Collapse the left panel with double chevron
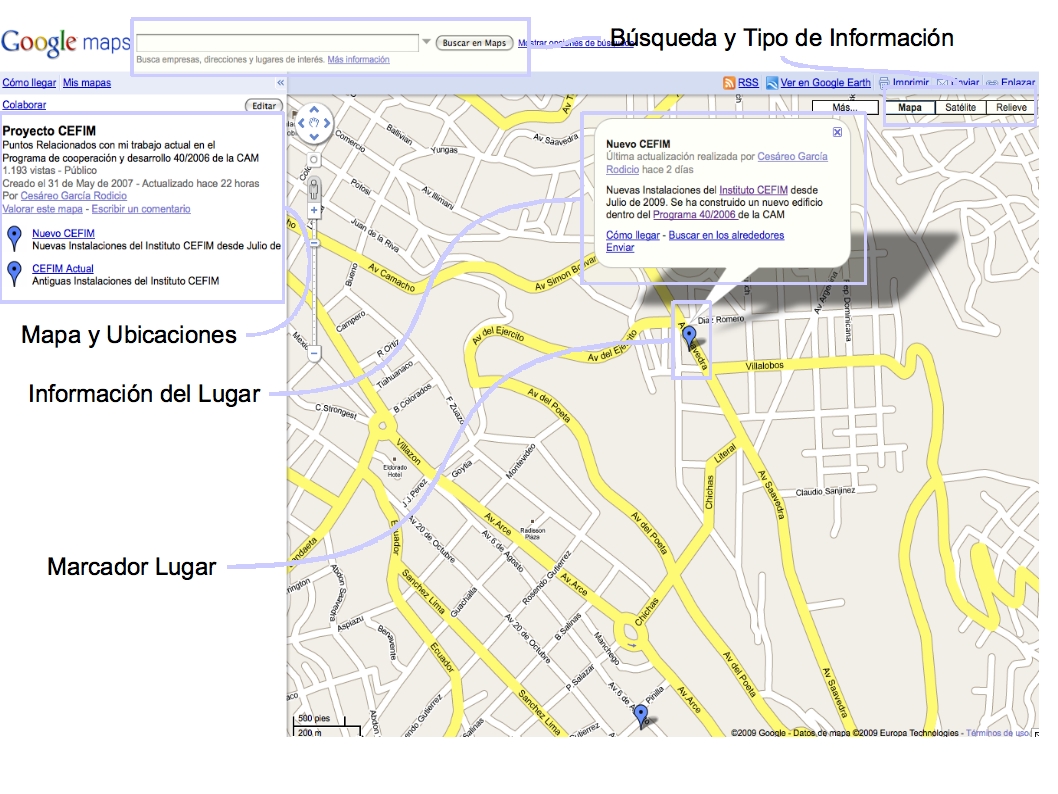Image resolution: width=1058 pixels, height=794 pixels. pos(281,83)
